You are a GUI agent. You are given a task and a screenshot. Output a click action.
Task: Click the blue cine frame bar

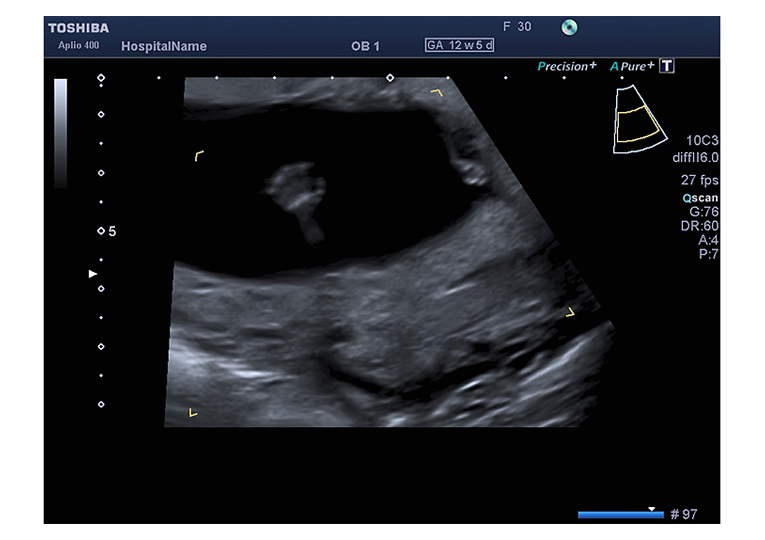[x=620, y=514]
